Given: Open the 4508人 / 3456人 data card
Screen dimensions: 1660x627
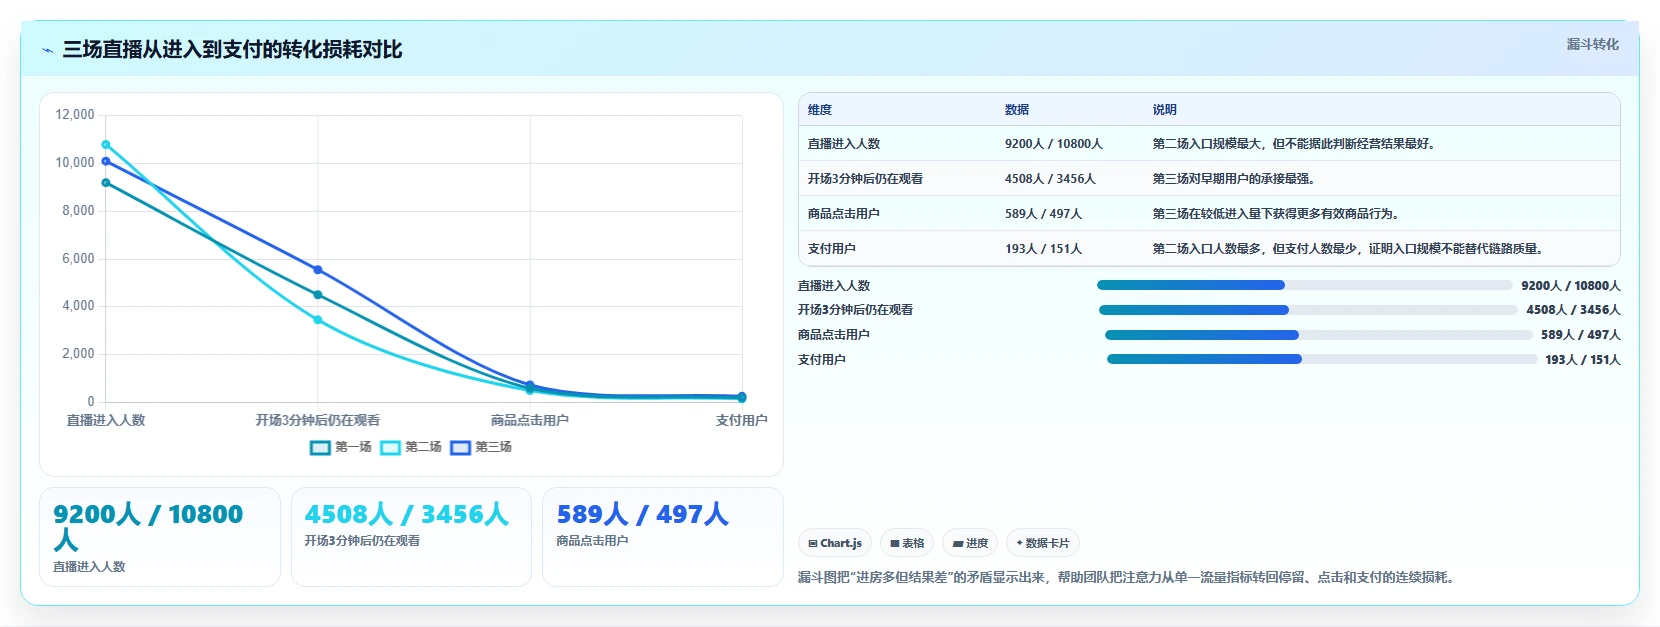Looking at the screenshot, I should click(x=411, y=537).
